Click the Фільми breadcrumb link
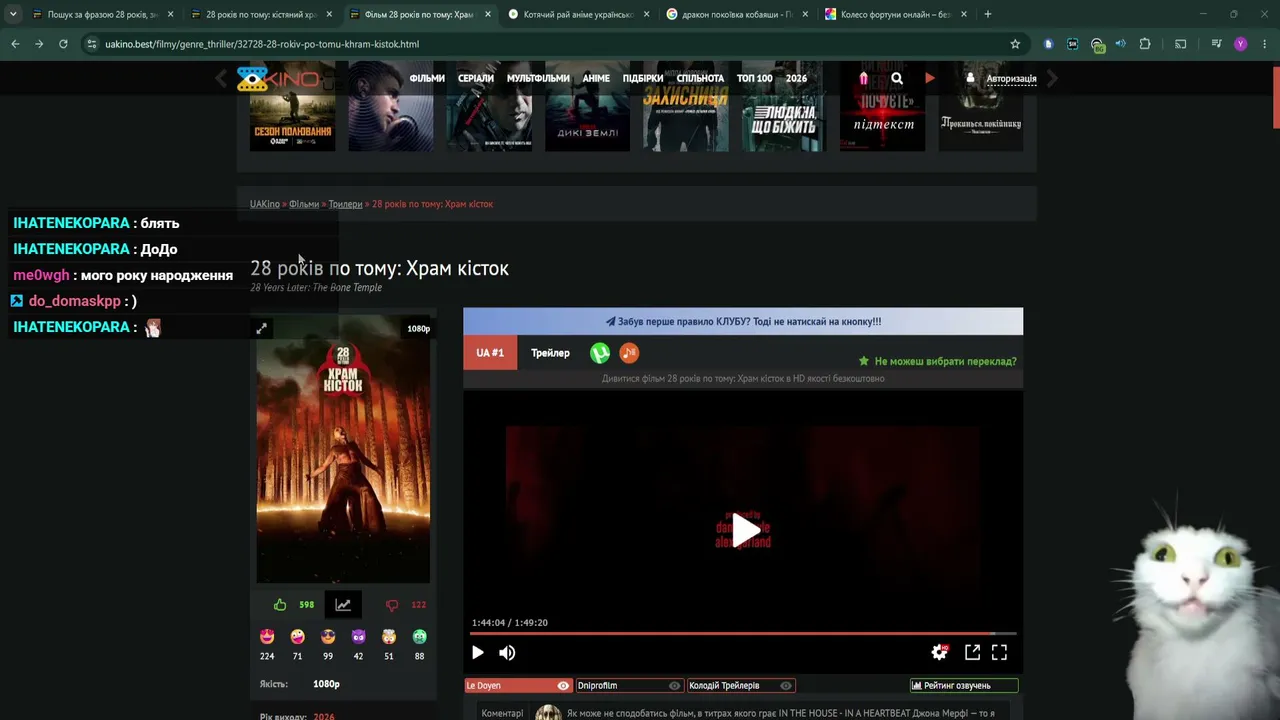Viewport: 1280px width, 720px height. [x=304, y=204]
